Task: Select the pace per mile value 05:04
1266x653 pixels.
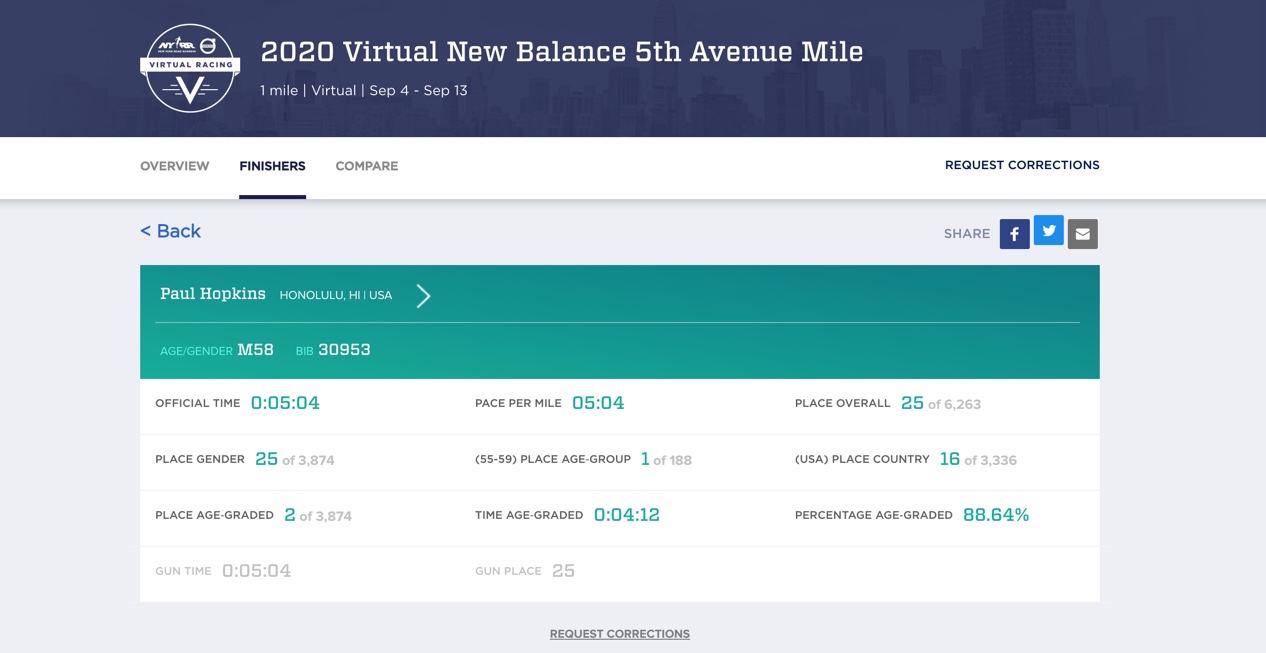Action: click(x=598, y=403)
